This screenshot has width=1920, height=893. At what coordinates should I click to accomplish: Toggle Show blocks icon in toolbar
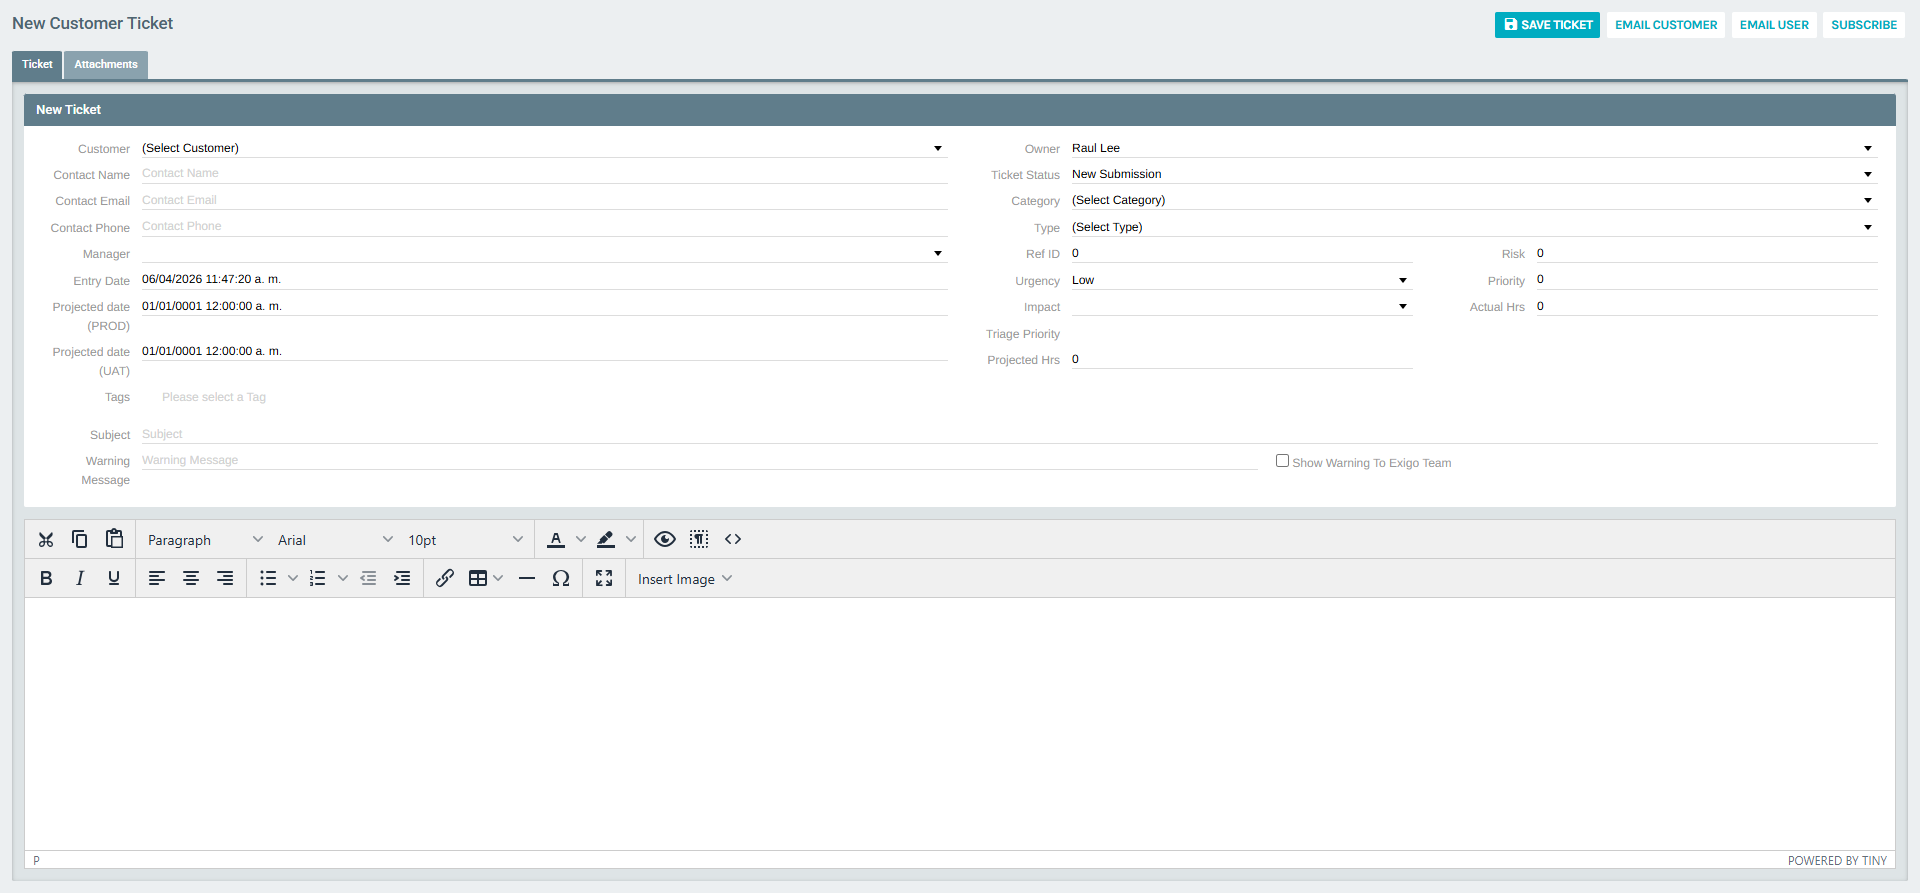coord(699,540)
